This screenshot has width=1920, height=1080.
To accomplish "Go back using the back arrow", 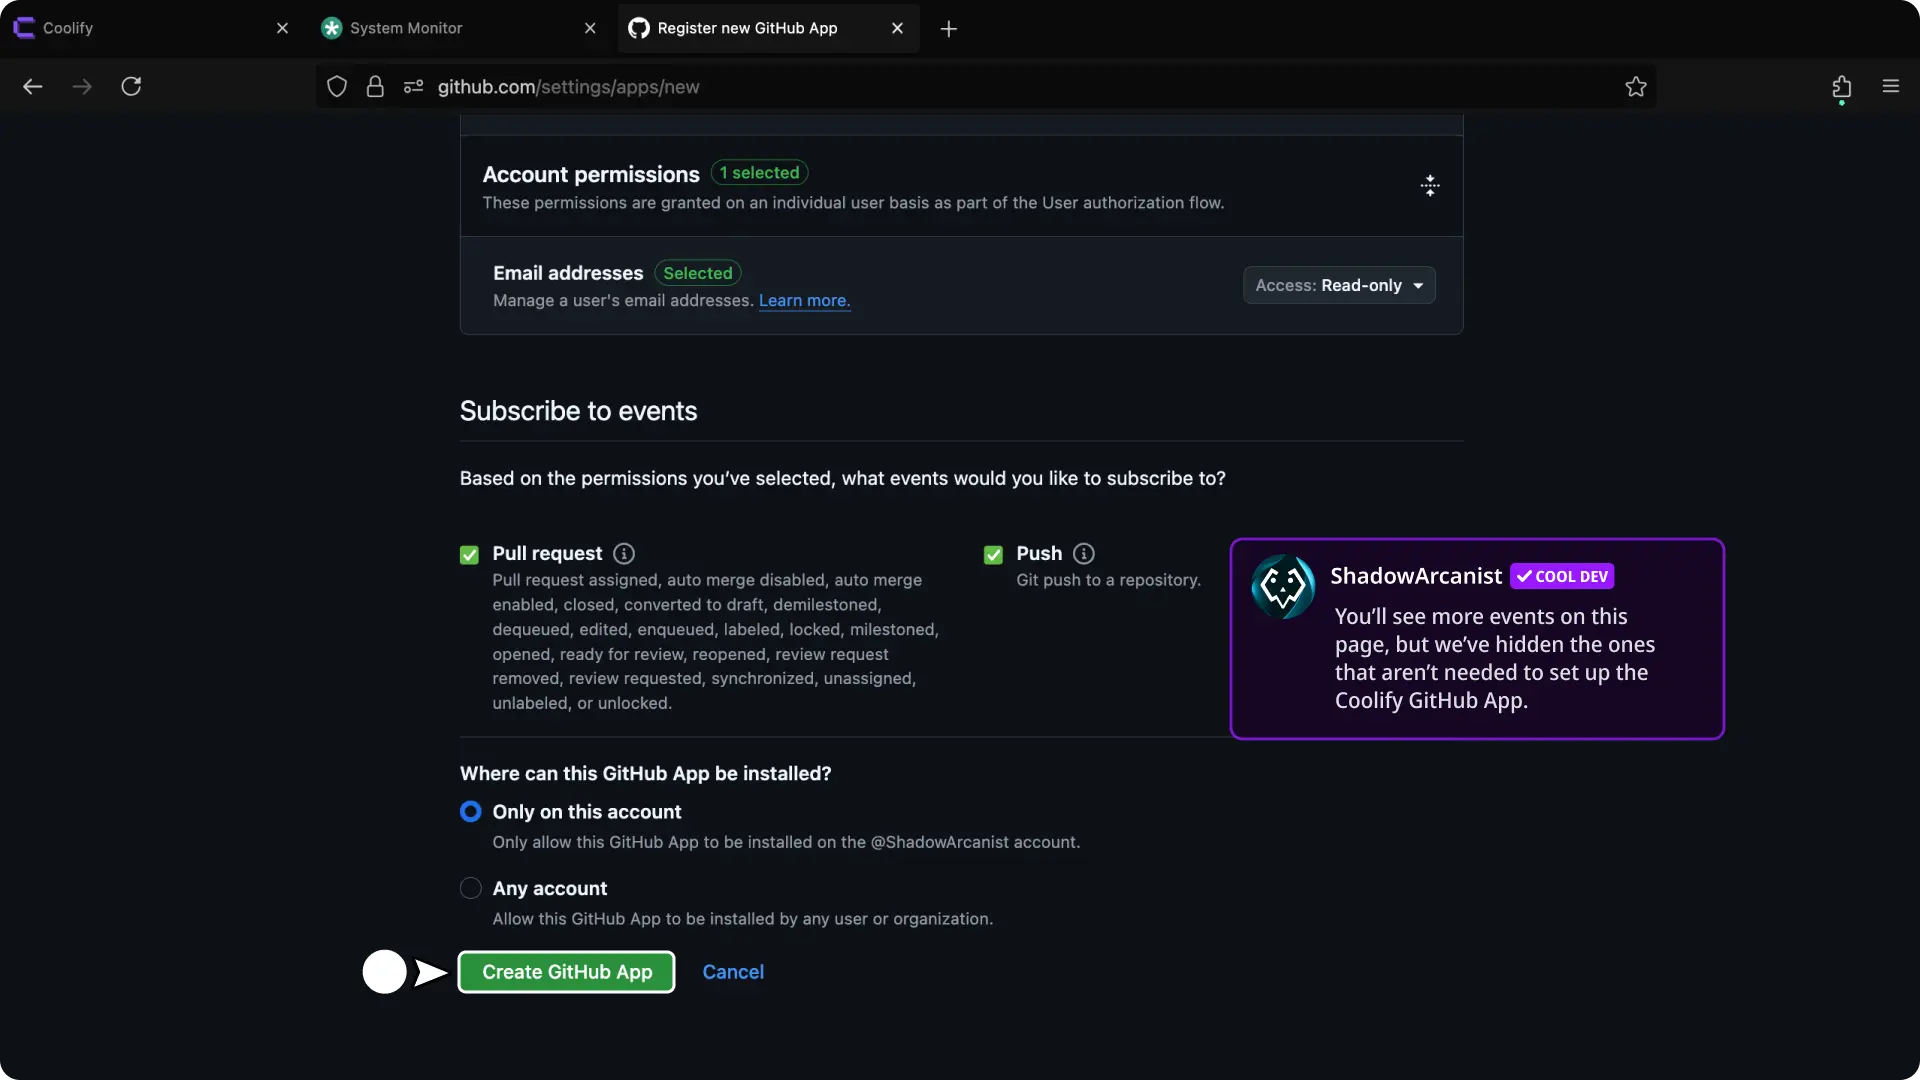I will [x=33, y=87].
